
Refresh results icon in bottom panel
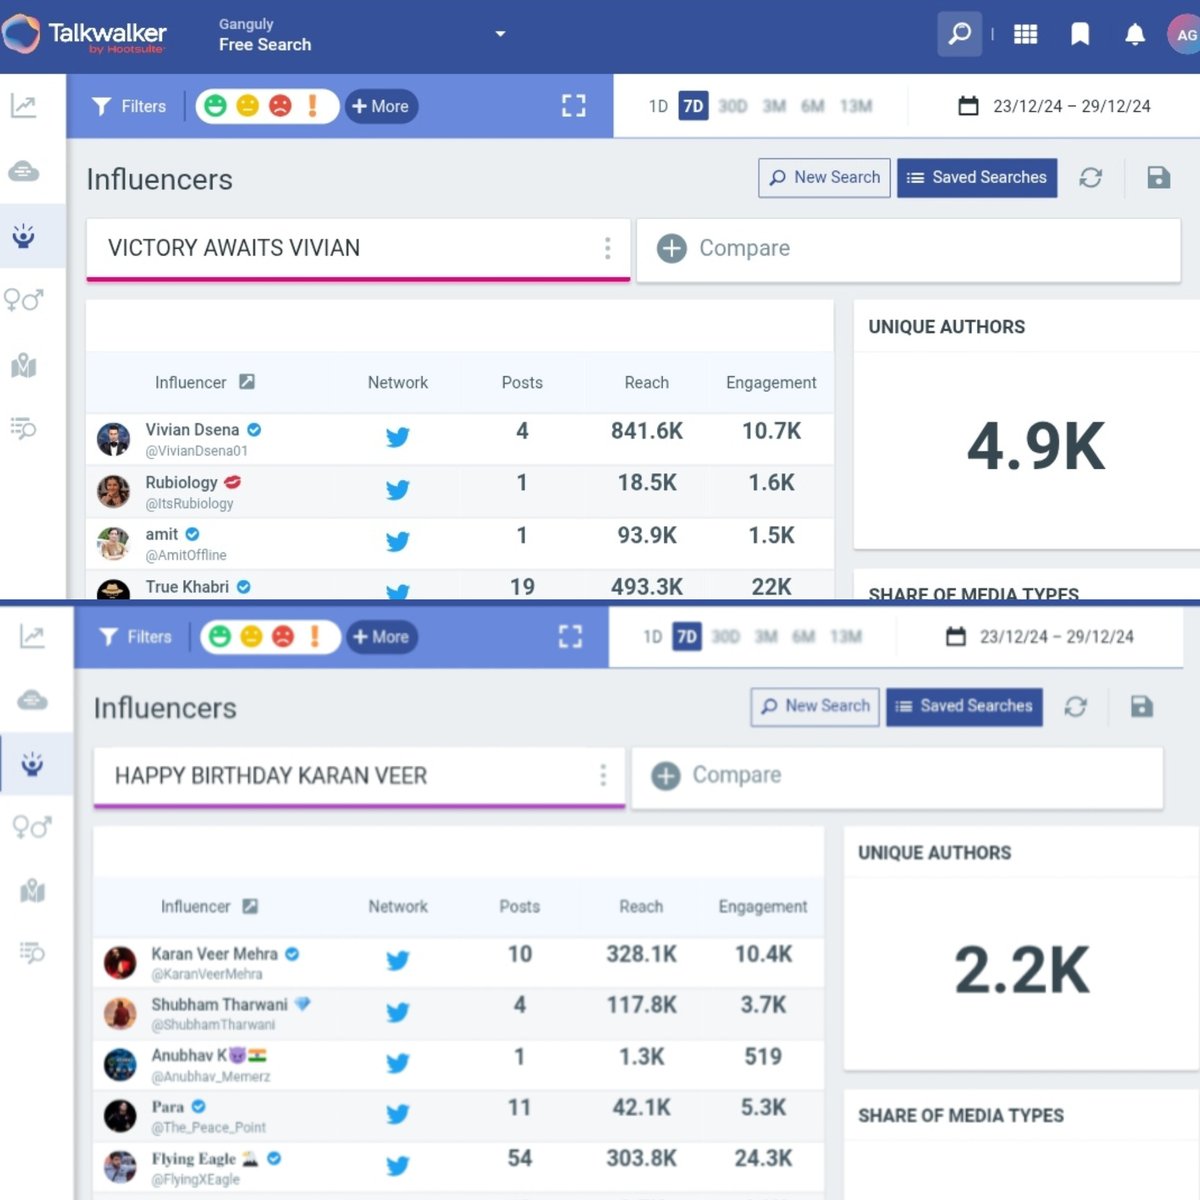(1076, 706)
